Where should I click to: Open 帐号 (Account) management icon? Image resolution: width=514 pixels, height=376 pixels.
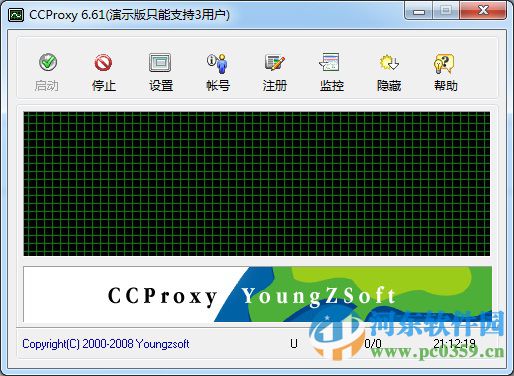point(217,63)
